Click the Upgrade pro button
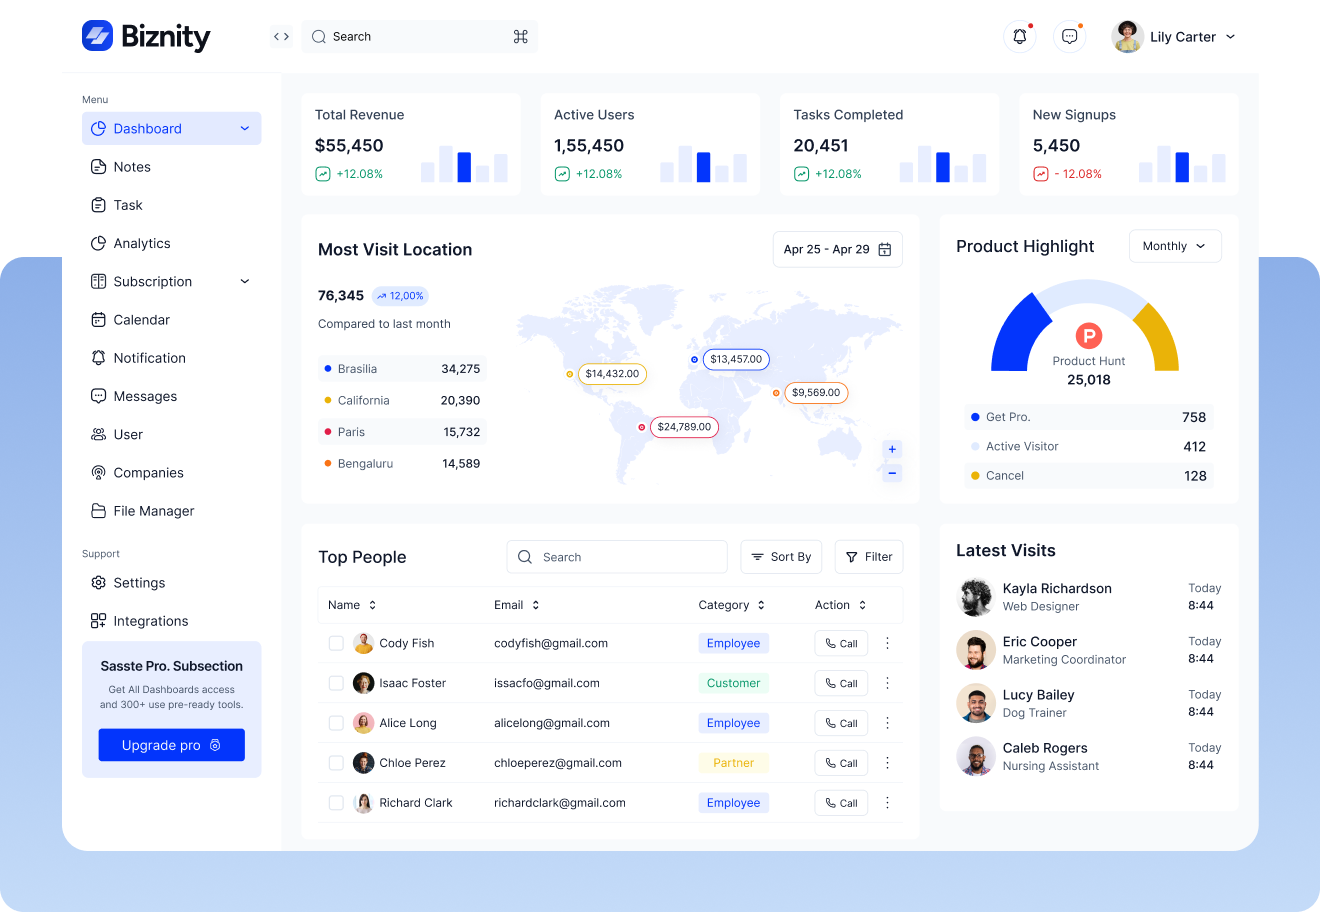The width and height of the screenshot is (1320, 912). pos(171,745)
